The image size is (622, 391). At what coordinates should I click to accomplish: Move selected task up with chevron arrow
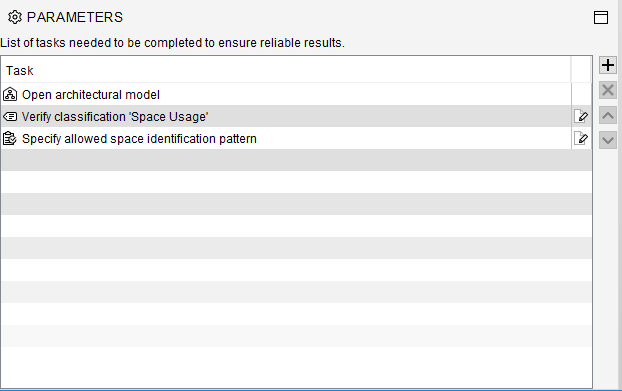(607, 115)
